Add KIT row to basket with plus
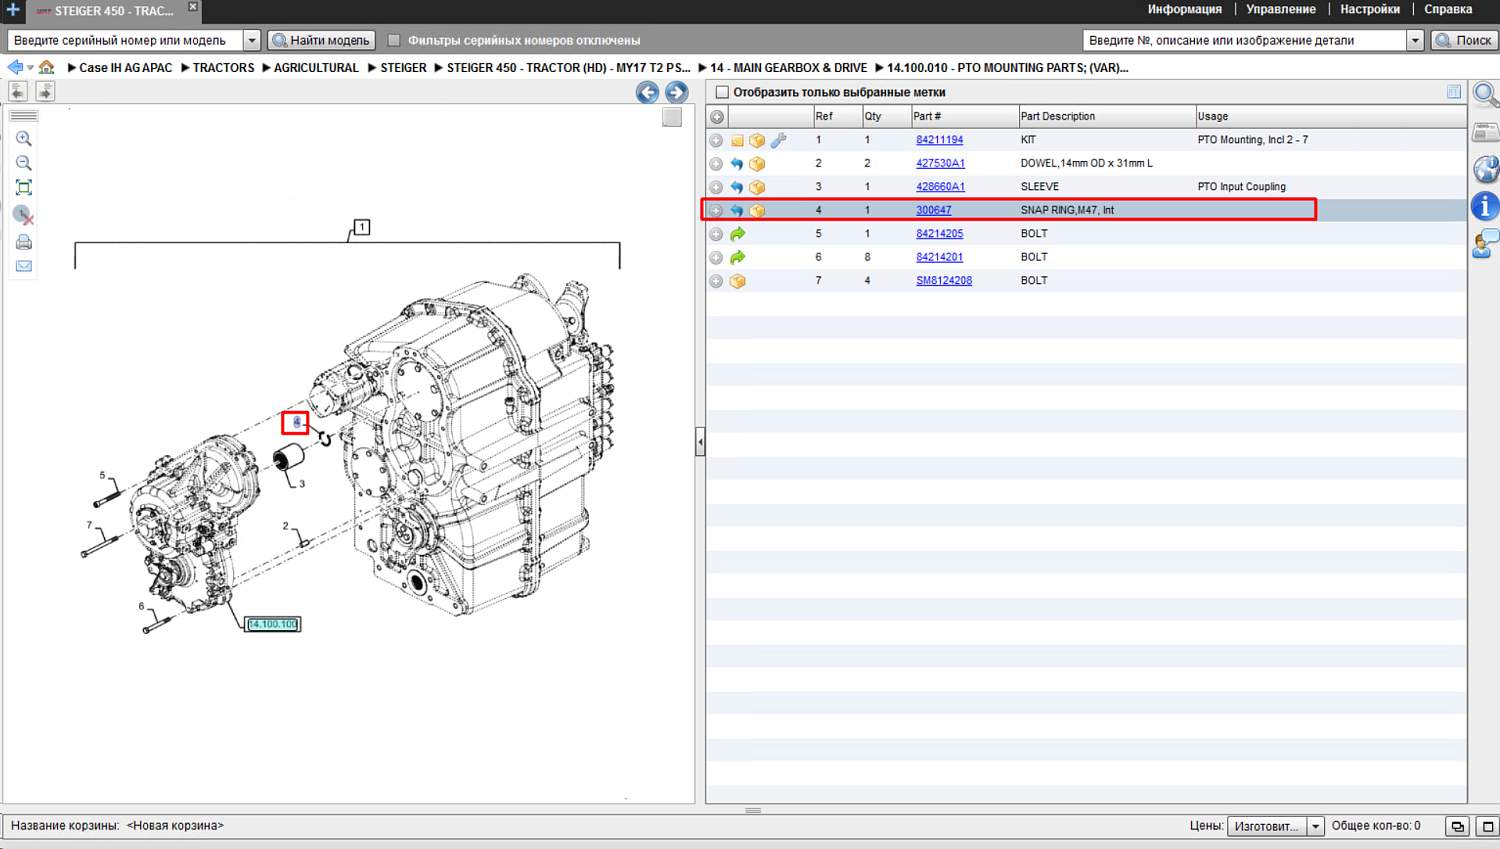Image resolution: width=1500 pixels, height=849 pixels. click(716, 140)
